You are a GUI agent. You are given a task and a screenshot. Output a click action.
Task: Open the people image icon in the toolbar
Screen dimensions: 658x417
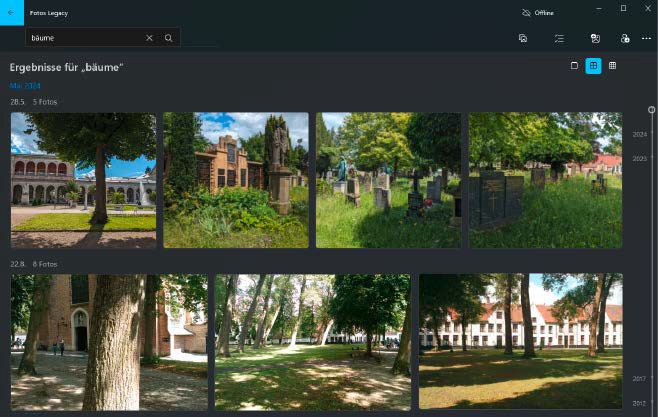click(x=595, y=38)
